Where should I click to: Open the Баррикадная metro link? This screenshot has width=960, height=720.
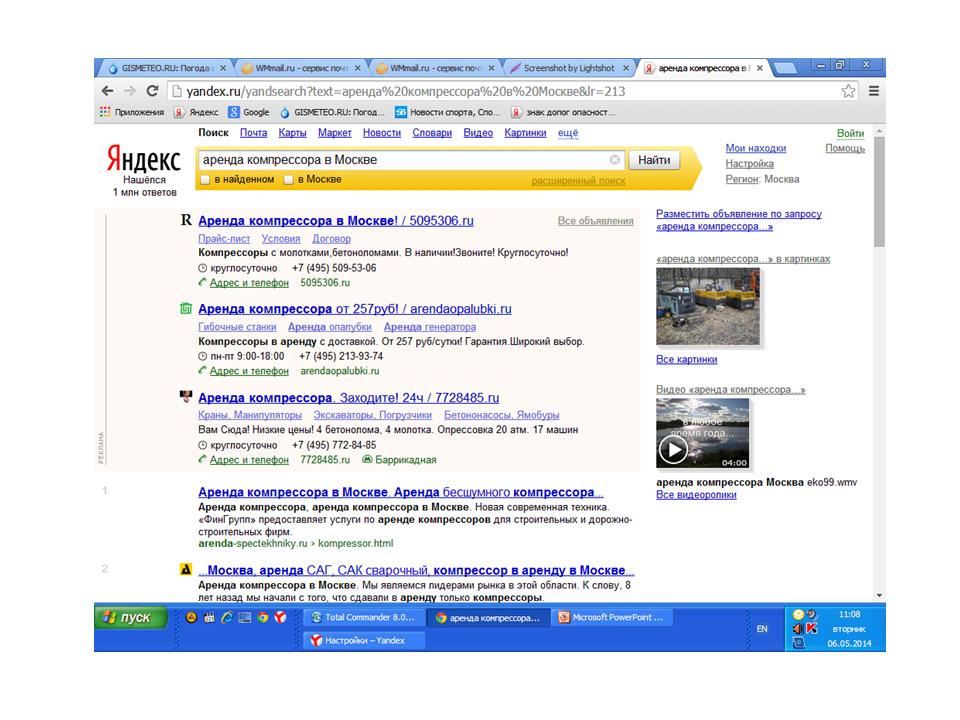(405, 460)
